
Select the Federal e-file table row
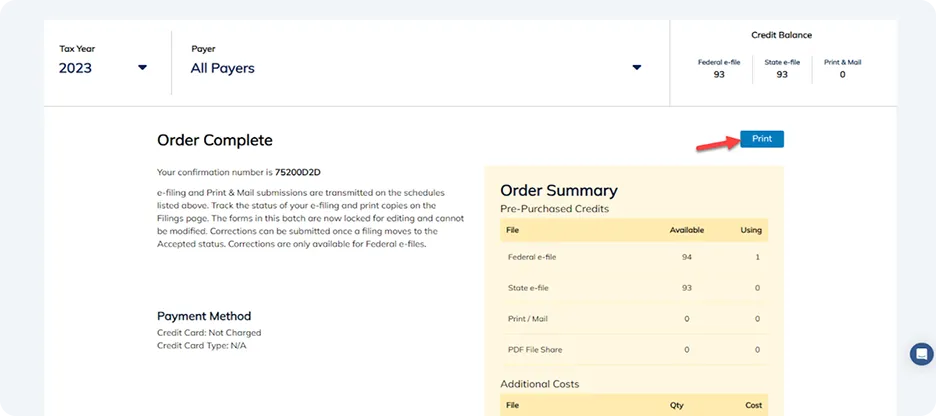click(x=634, y=257)
